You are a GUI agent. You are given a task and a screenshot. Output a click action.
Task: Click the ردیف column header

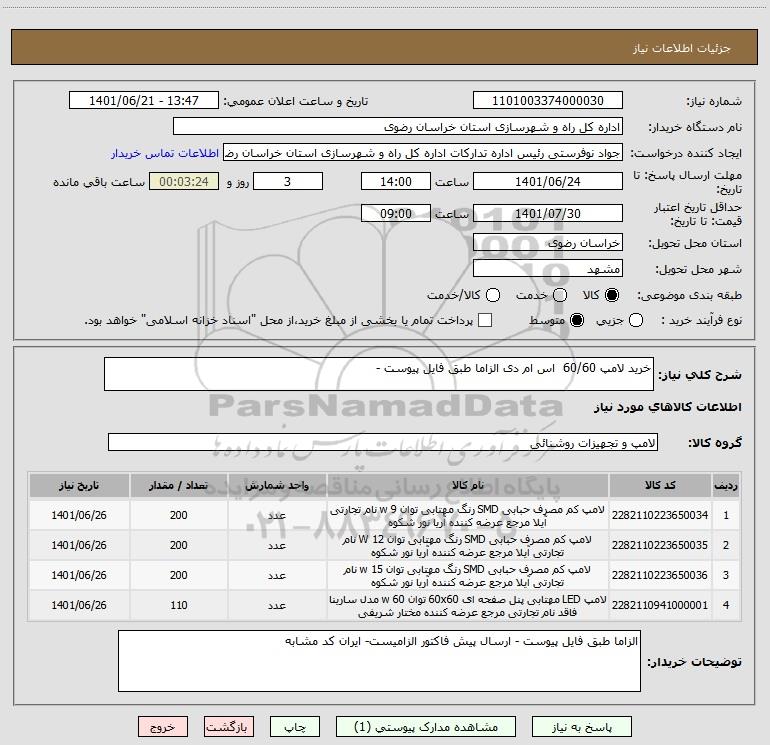click(726, 485)
